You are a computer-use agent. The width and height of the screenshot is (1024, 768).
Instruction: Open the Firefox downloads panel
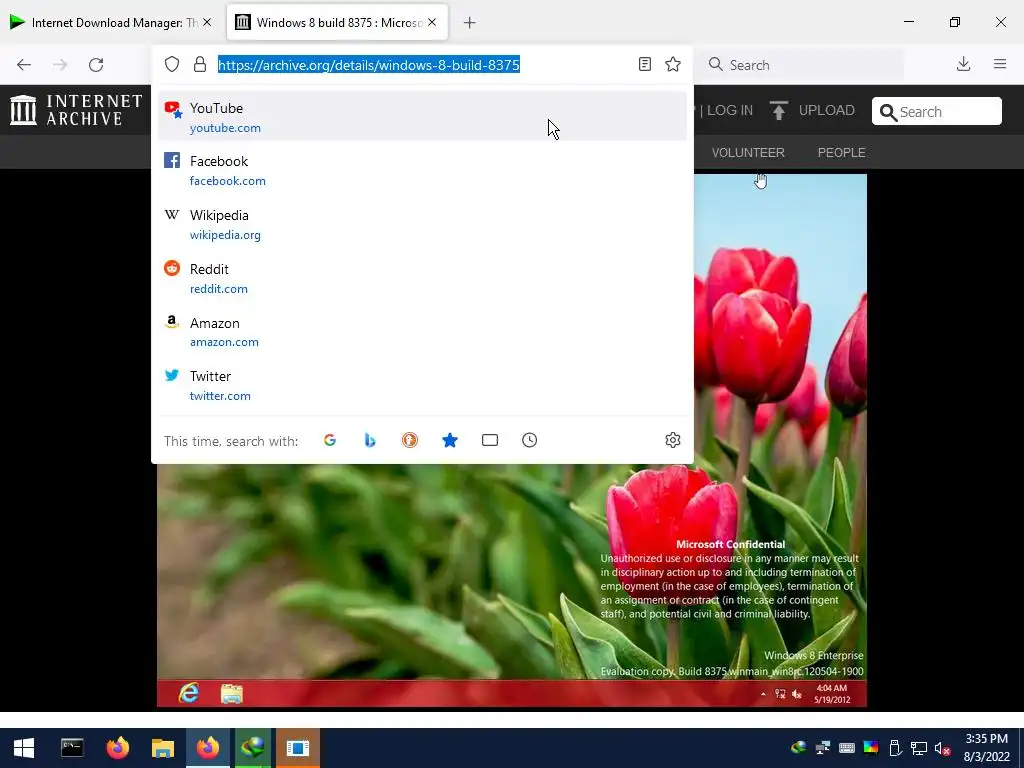pyautogui.click(x=963, y=64)
